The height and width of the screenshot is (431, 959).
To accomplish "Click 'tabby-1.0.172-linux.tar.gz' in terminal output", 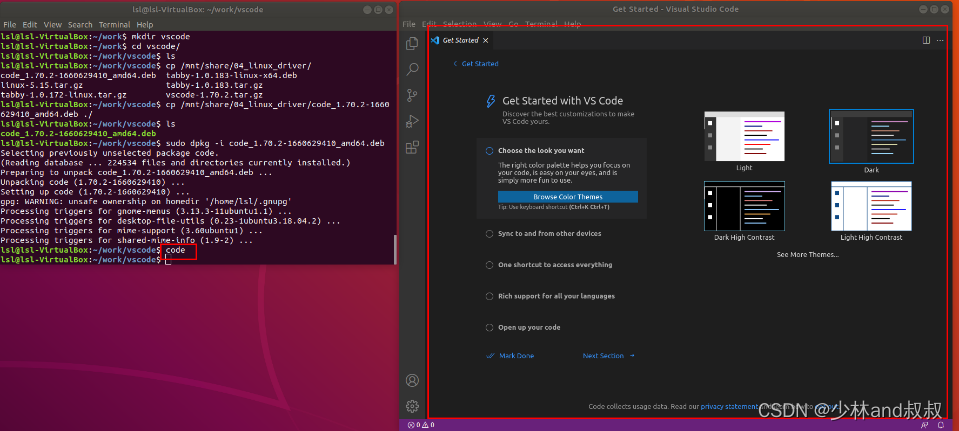I will (x=64, y=95).
